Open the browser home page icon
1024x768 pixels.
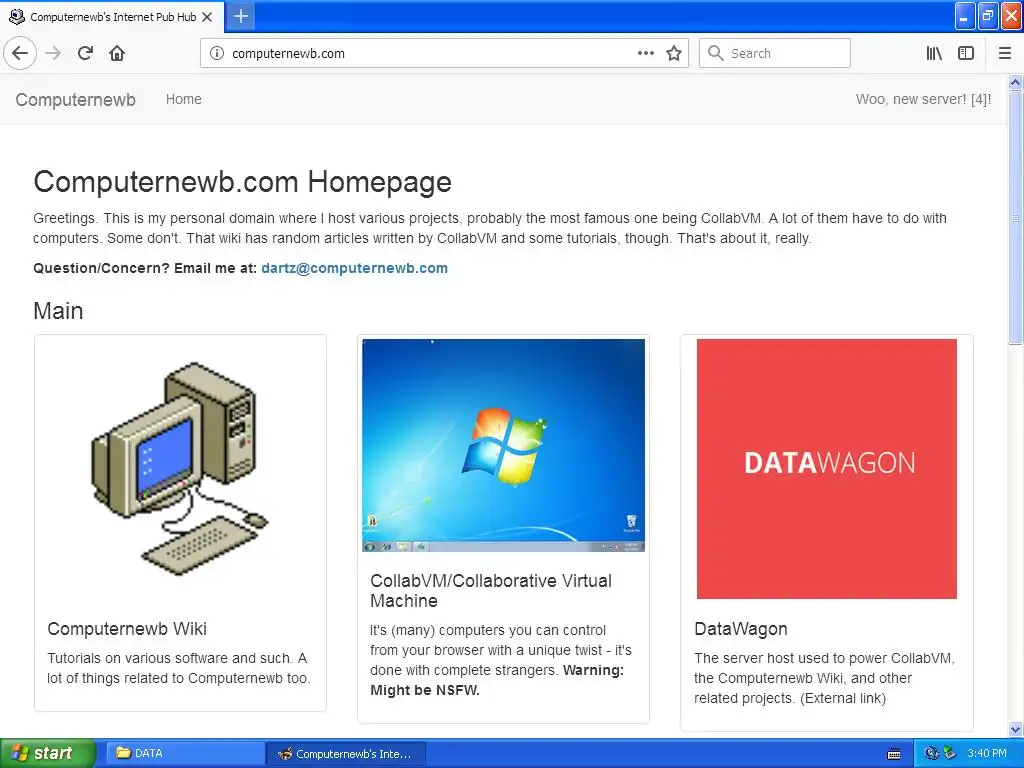(x=117, y=53)
